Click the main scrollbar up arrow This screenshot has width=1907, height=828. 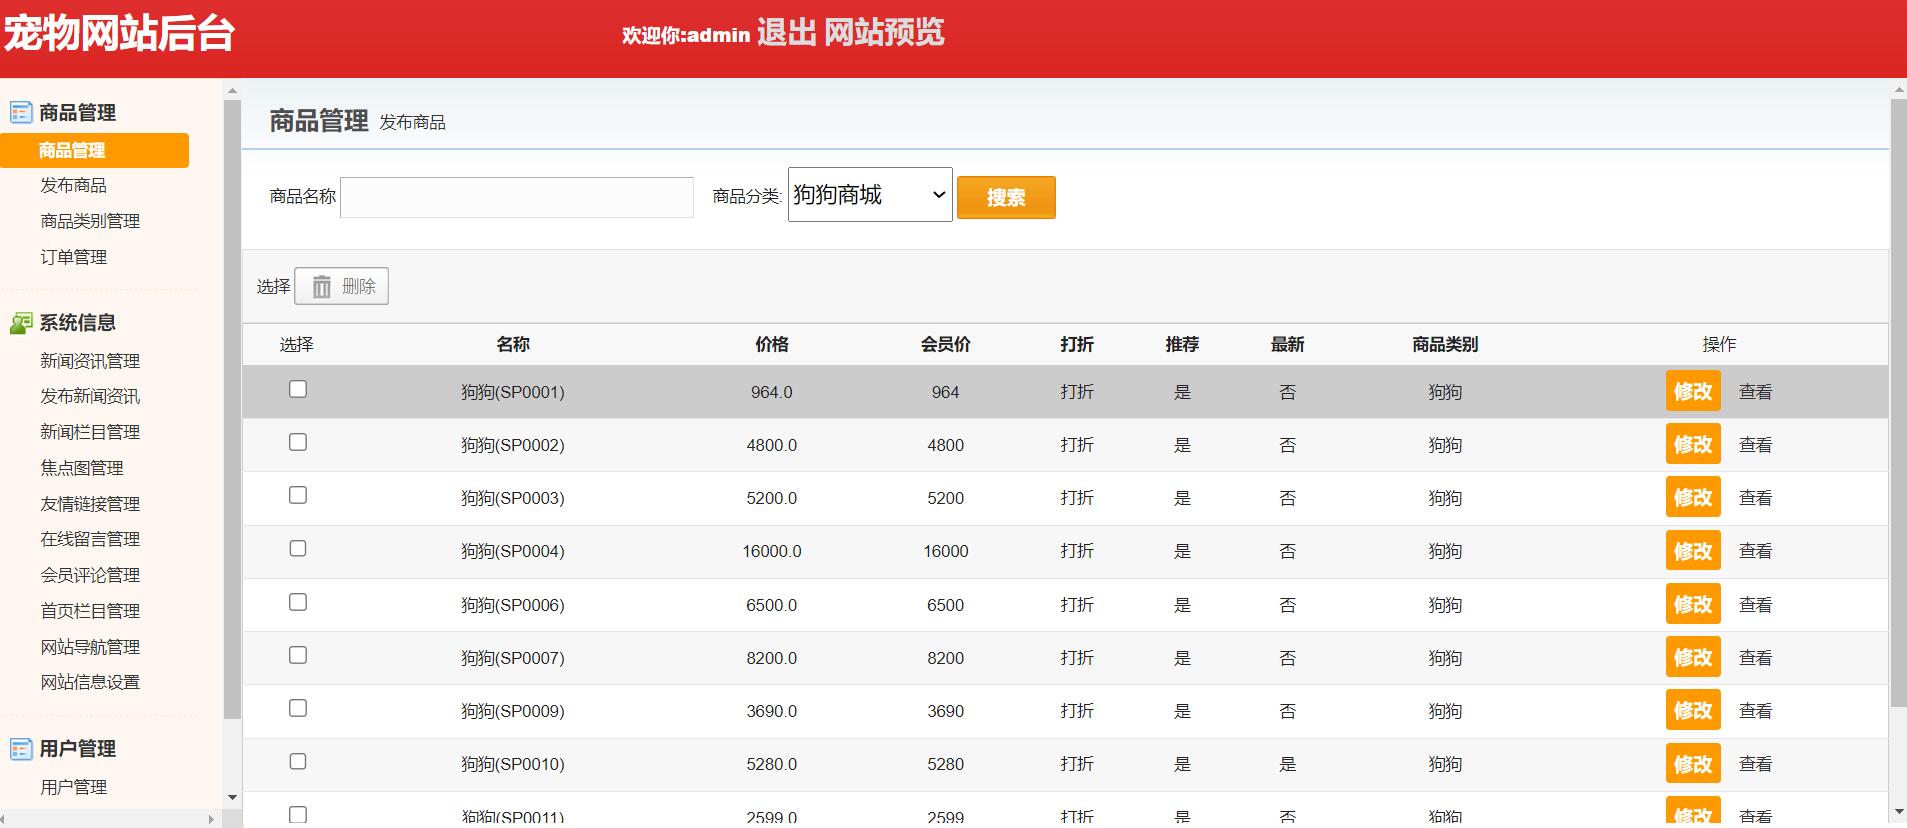pos(1898,90)
